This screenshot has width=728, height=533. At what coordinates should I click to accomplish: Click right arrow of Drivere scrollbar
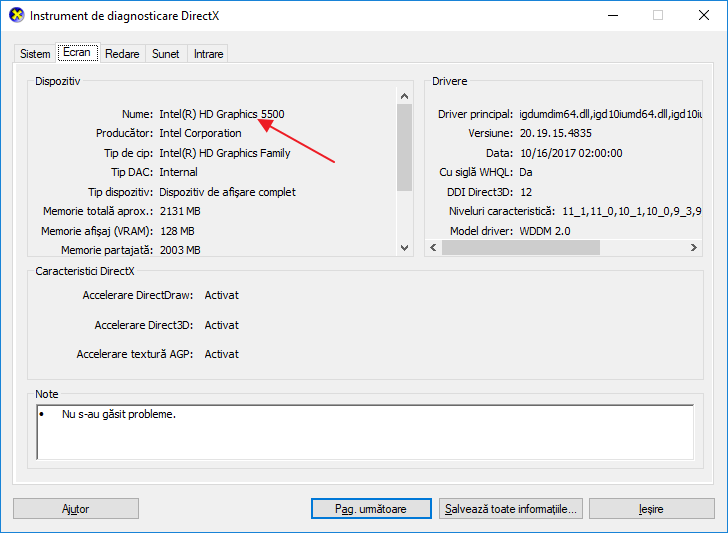694,247
